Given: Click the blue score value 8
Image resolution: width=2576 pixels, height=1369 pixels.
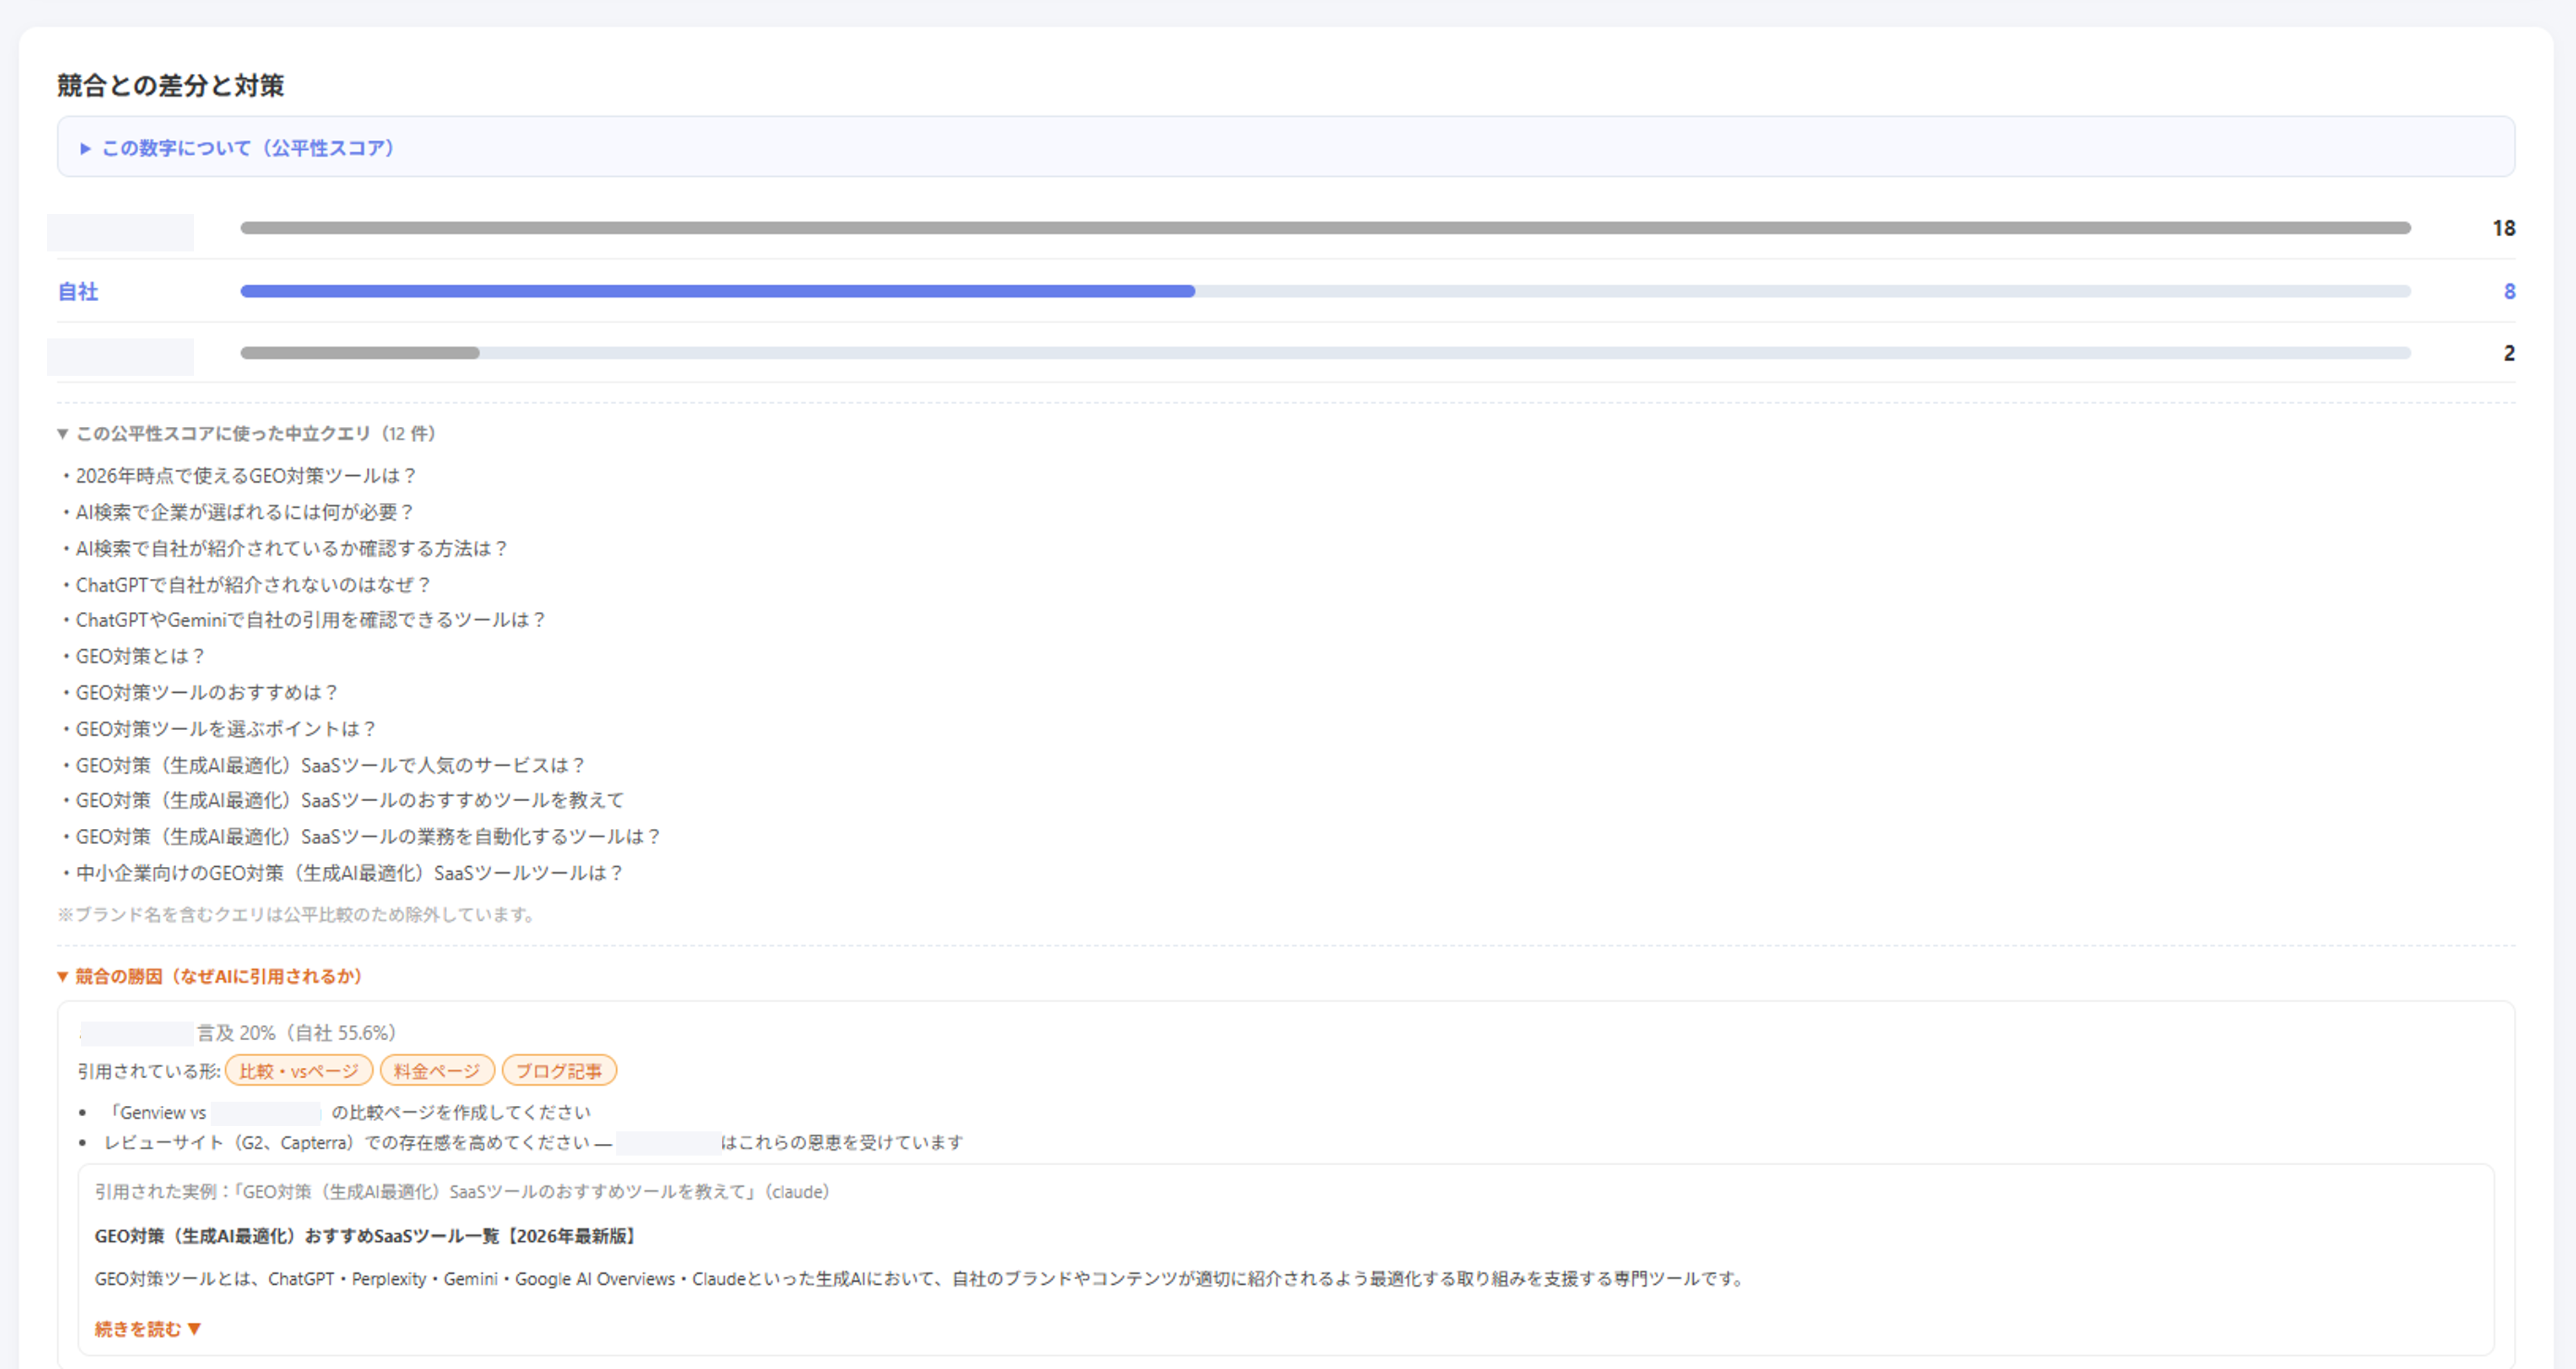Looking at the screenshot, I should 2509,291.
